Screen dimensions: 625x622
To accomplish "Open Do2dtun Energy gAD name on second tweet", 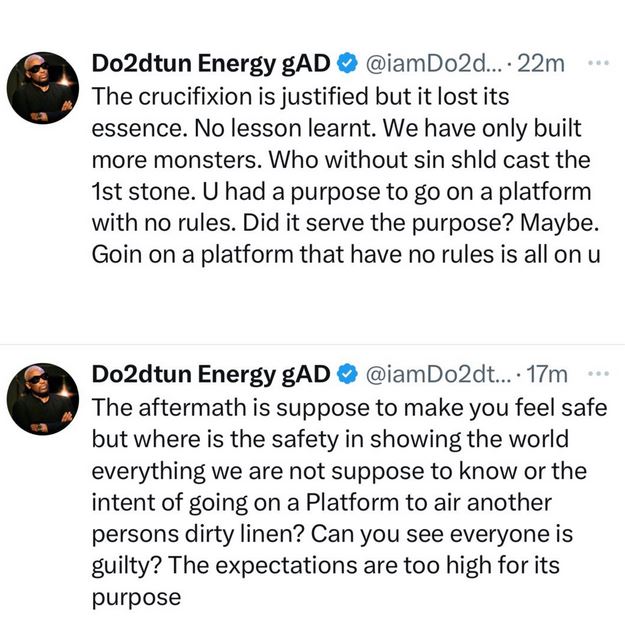I will [210, 376].
